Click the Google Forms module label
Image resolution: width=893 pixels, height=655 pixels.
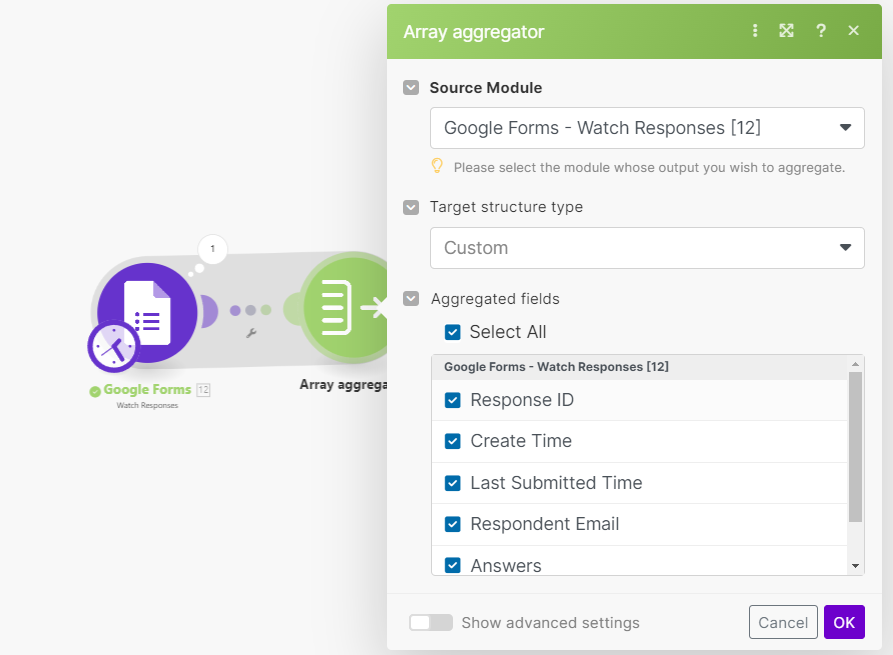148,390
